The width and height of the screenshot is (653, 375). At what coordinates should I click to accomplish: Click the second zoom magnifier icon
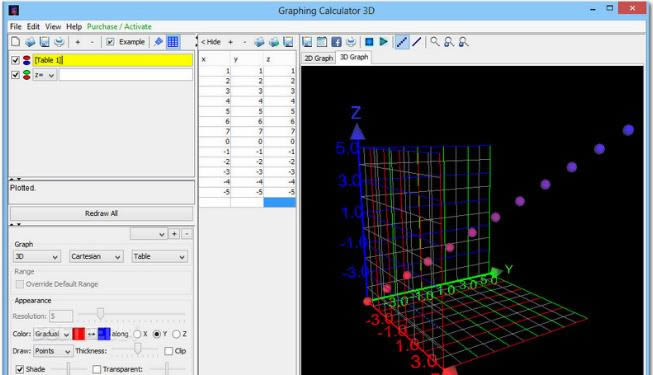pyautogui.click(x=449, y=42)
